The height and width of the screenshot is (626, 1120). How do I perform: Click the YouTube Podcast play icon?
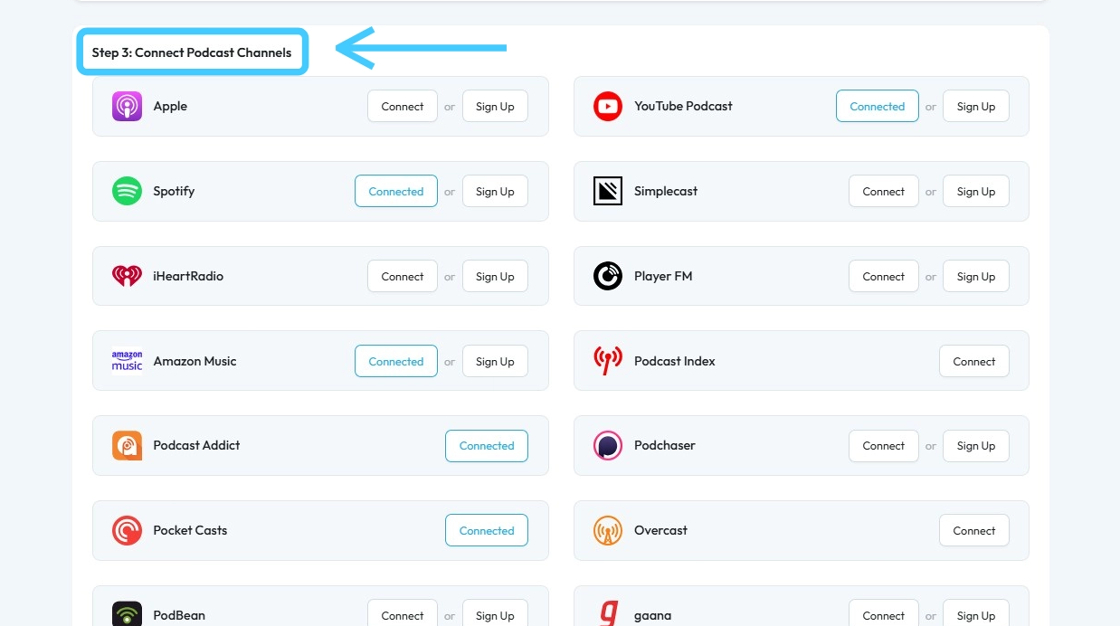tap(608, 106)
